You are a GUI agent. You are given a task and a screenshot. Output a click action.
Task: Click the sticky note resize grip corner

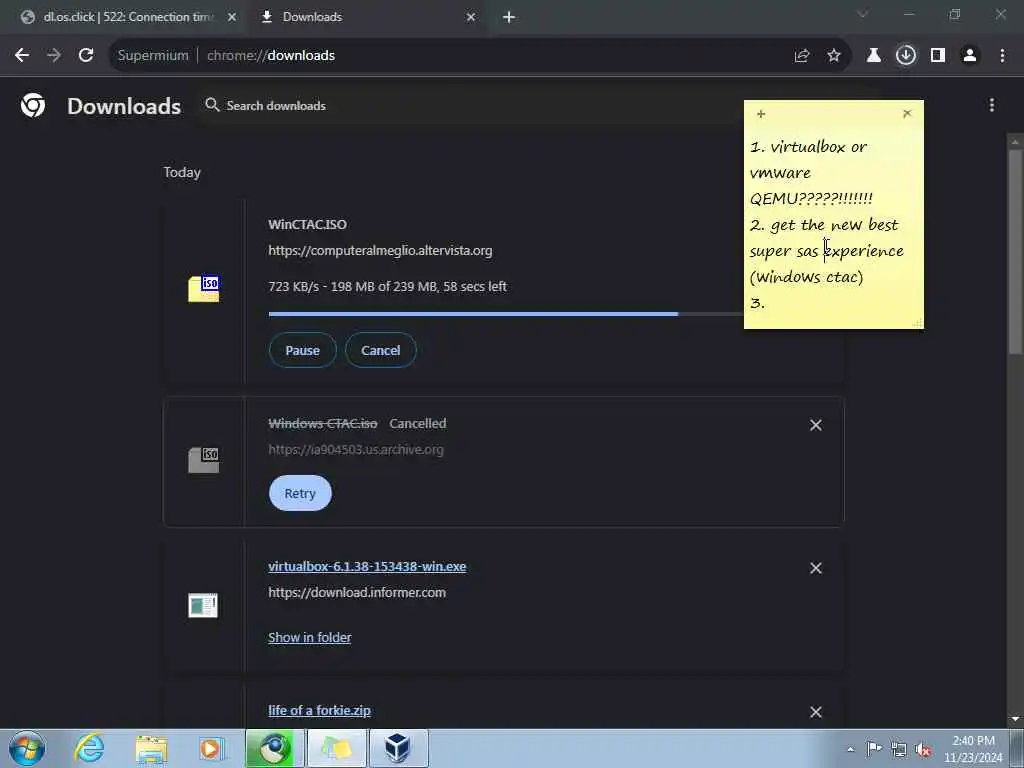pos(918,323)
